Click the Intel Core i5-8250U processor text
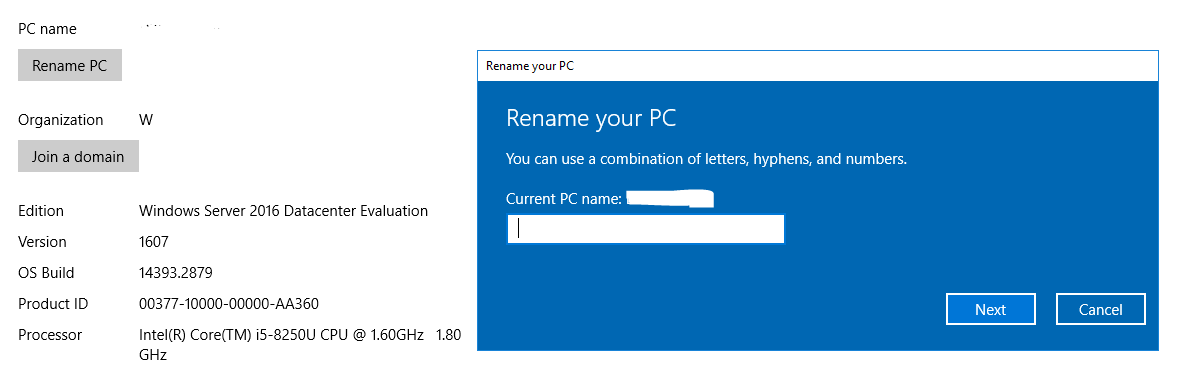 click(x=301, y=344)
